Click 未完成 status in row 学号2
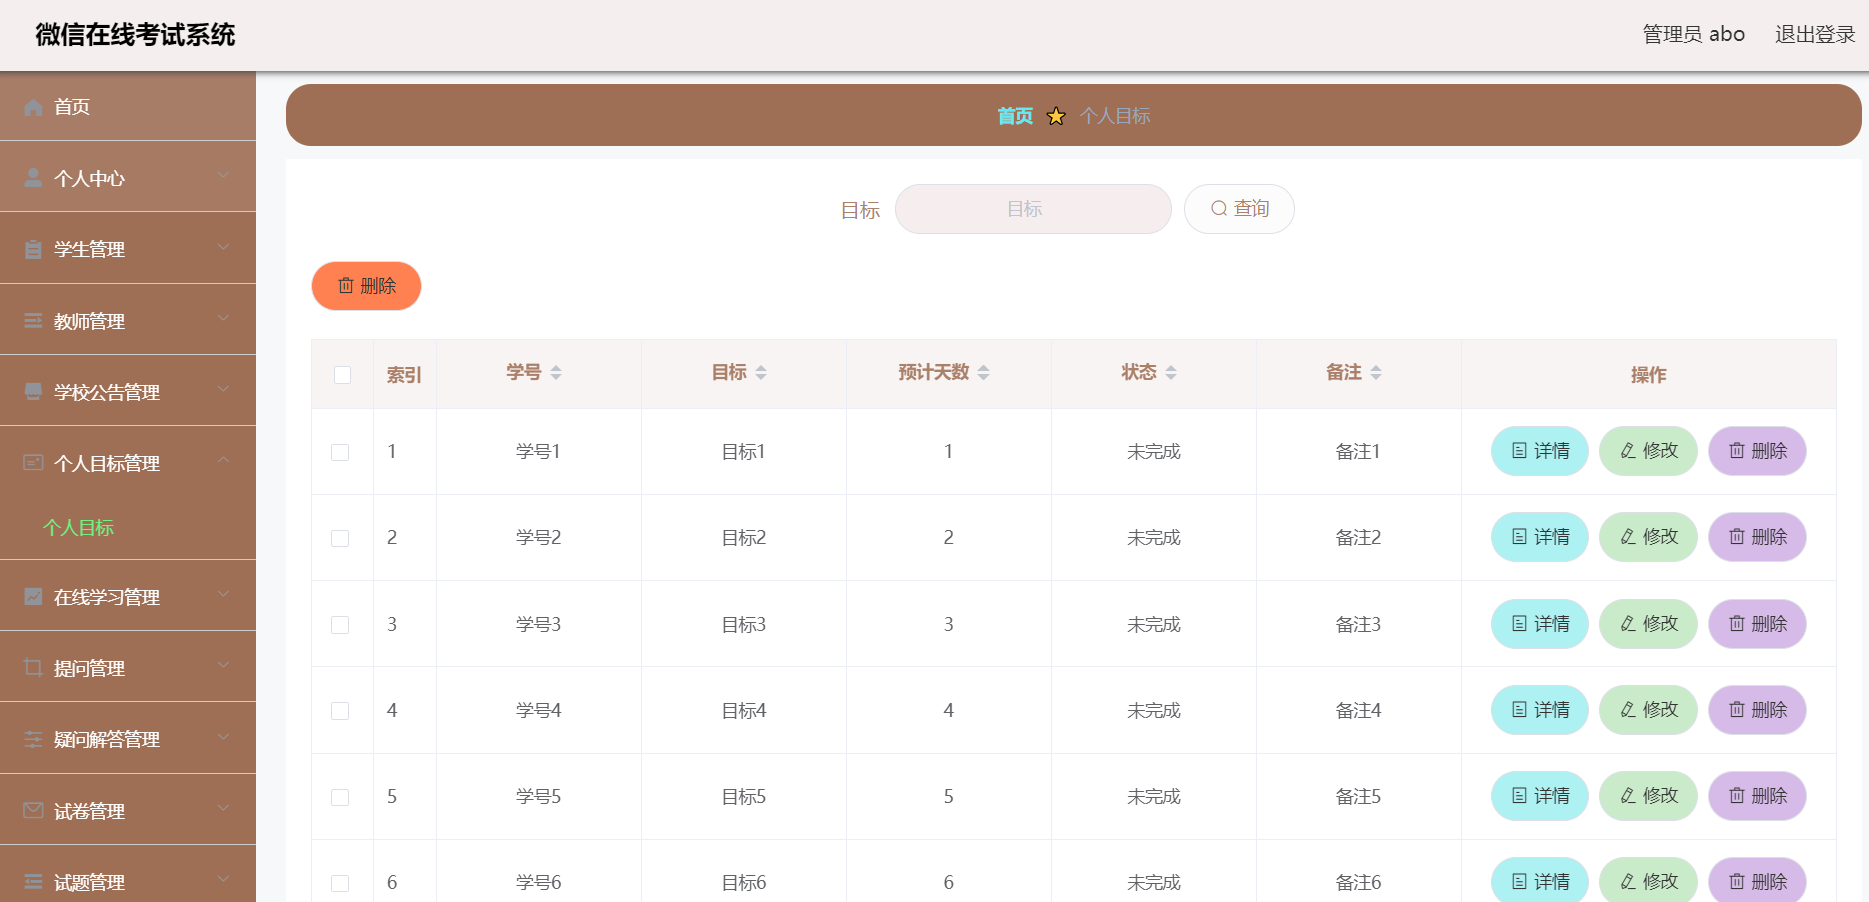Image resolution: width=1869 pixels, height=902 pixels. (1154, 538)
